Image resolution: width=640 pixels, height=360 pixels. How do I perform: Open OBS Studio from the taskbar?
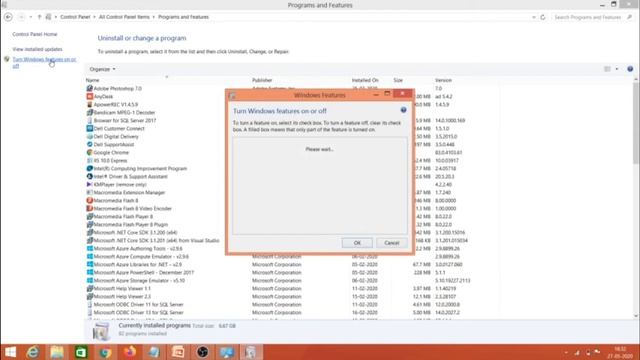coord(202,352)
